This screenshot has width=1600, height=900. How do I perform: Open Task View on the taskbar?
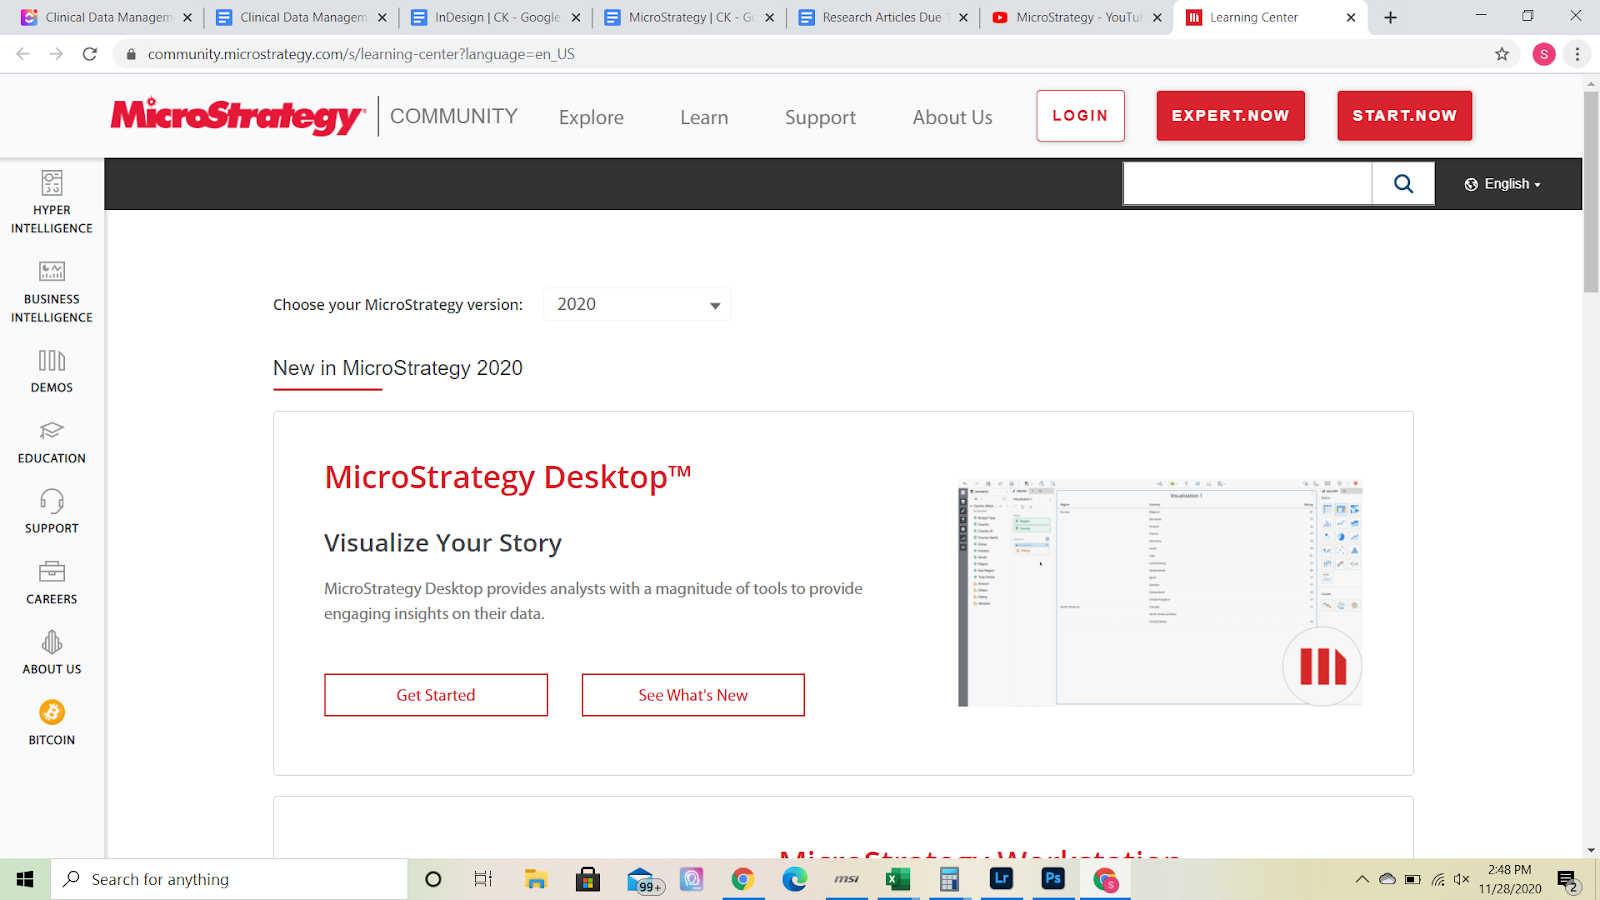(x=483, y=879)
